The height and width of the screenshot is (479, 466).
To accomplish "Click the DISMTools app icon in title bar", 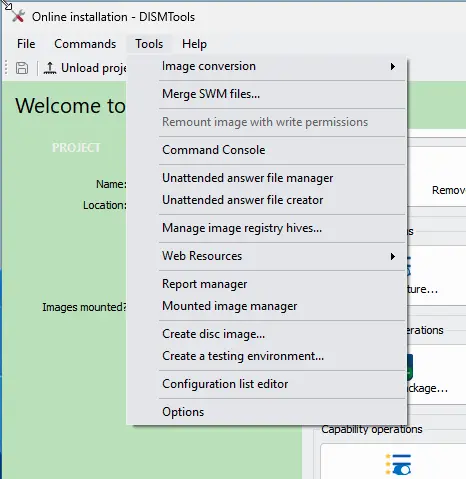I will [18, 16].
